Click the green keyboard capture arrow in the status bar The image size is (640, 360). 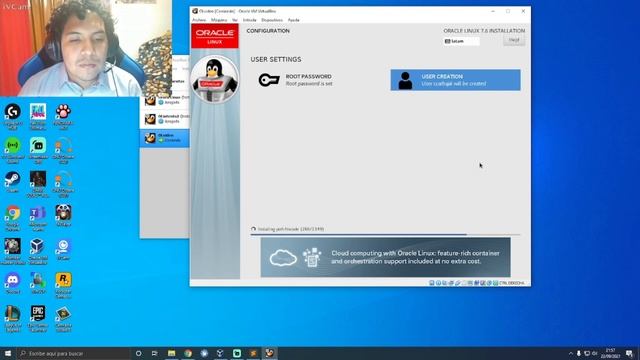coord(496,283)
